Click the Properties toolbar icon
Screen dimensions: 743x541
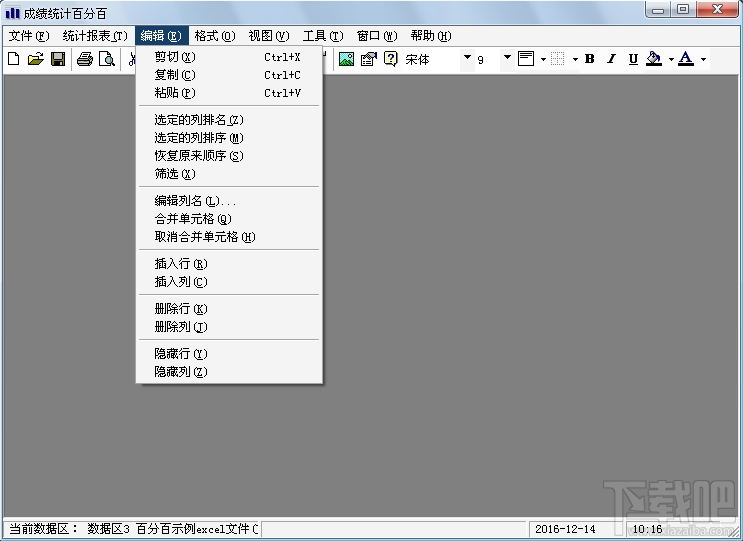[368, 59]
